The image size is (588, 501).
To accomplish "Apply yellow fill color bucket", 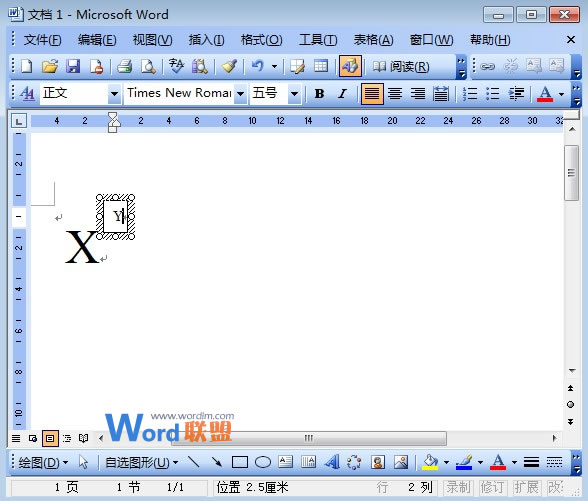I will click(430, 462).
